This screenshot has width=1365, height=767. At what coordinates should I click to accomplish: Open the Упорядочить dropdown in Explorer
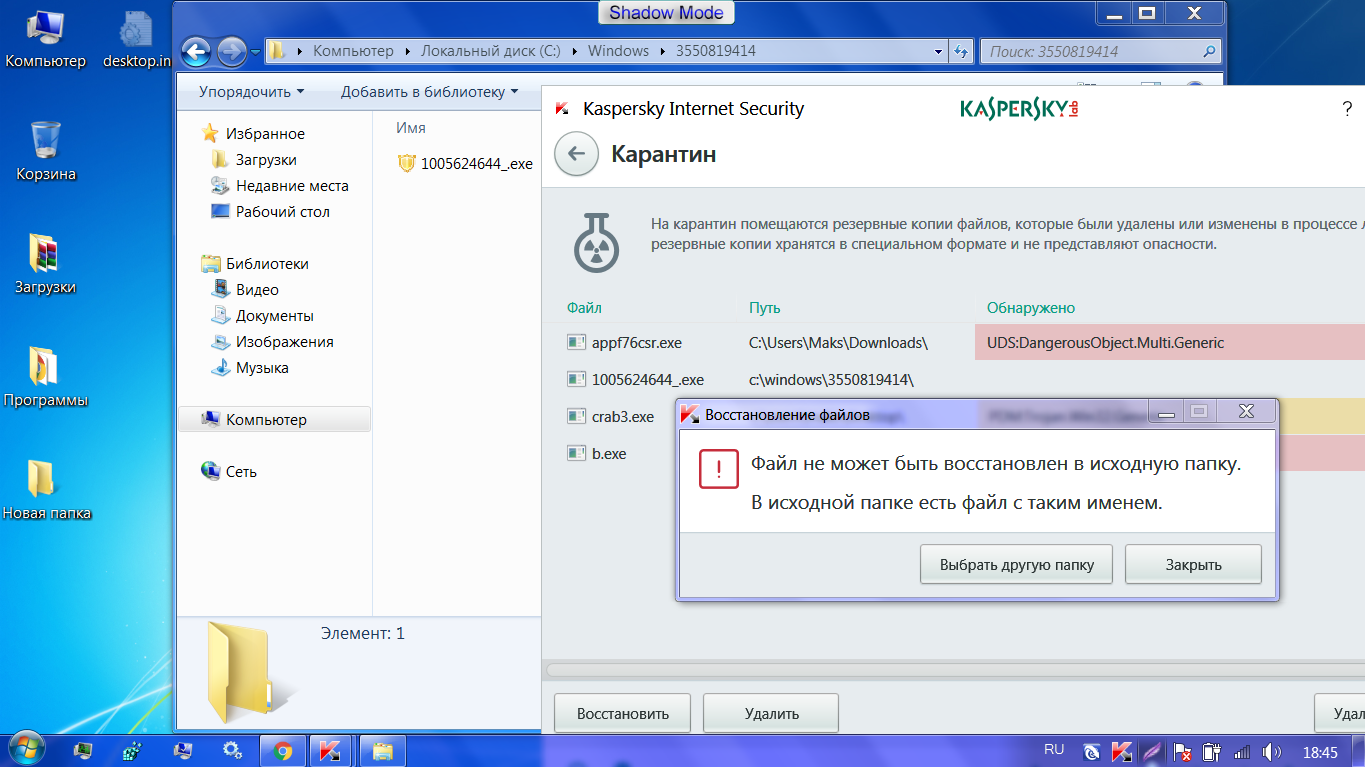tap(251, 92)
